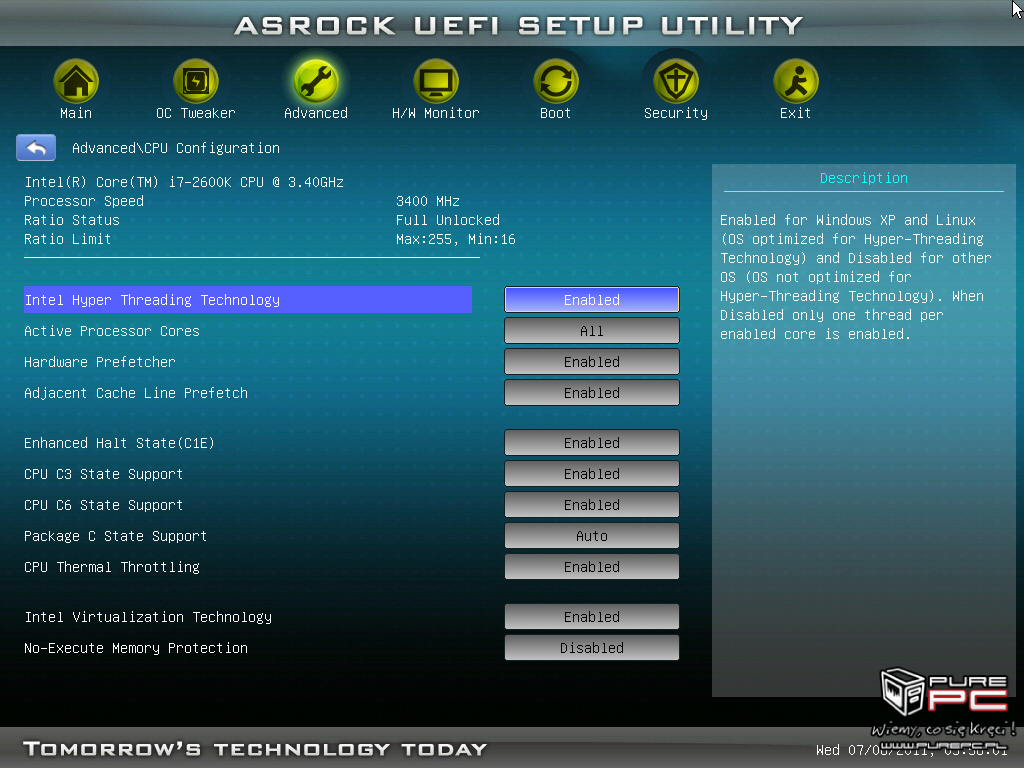This screenshot has height=768, width=1024.
Task: Switch to the Exit tab label
Action: (795, 114)
